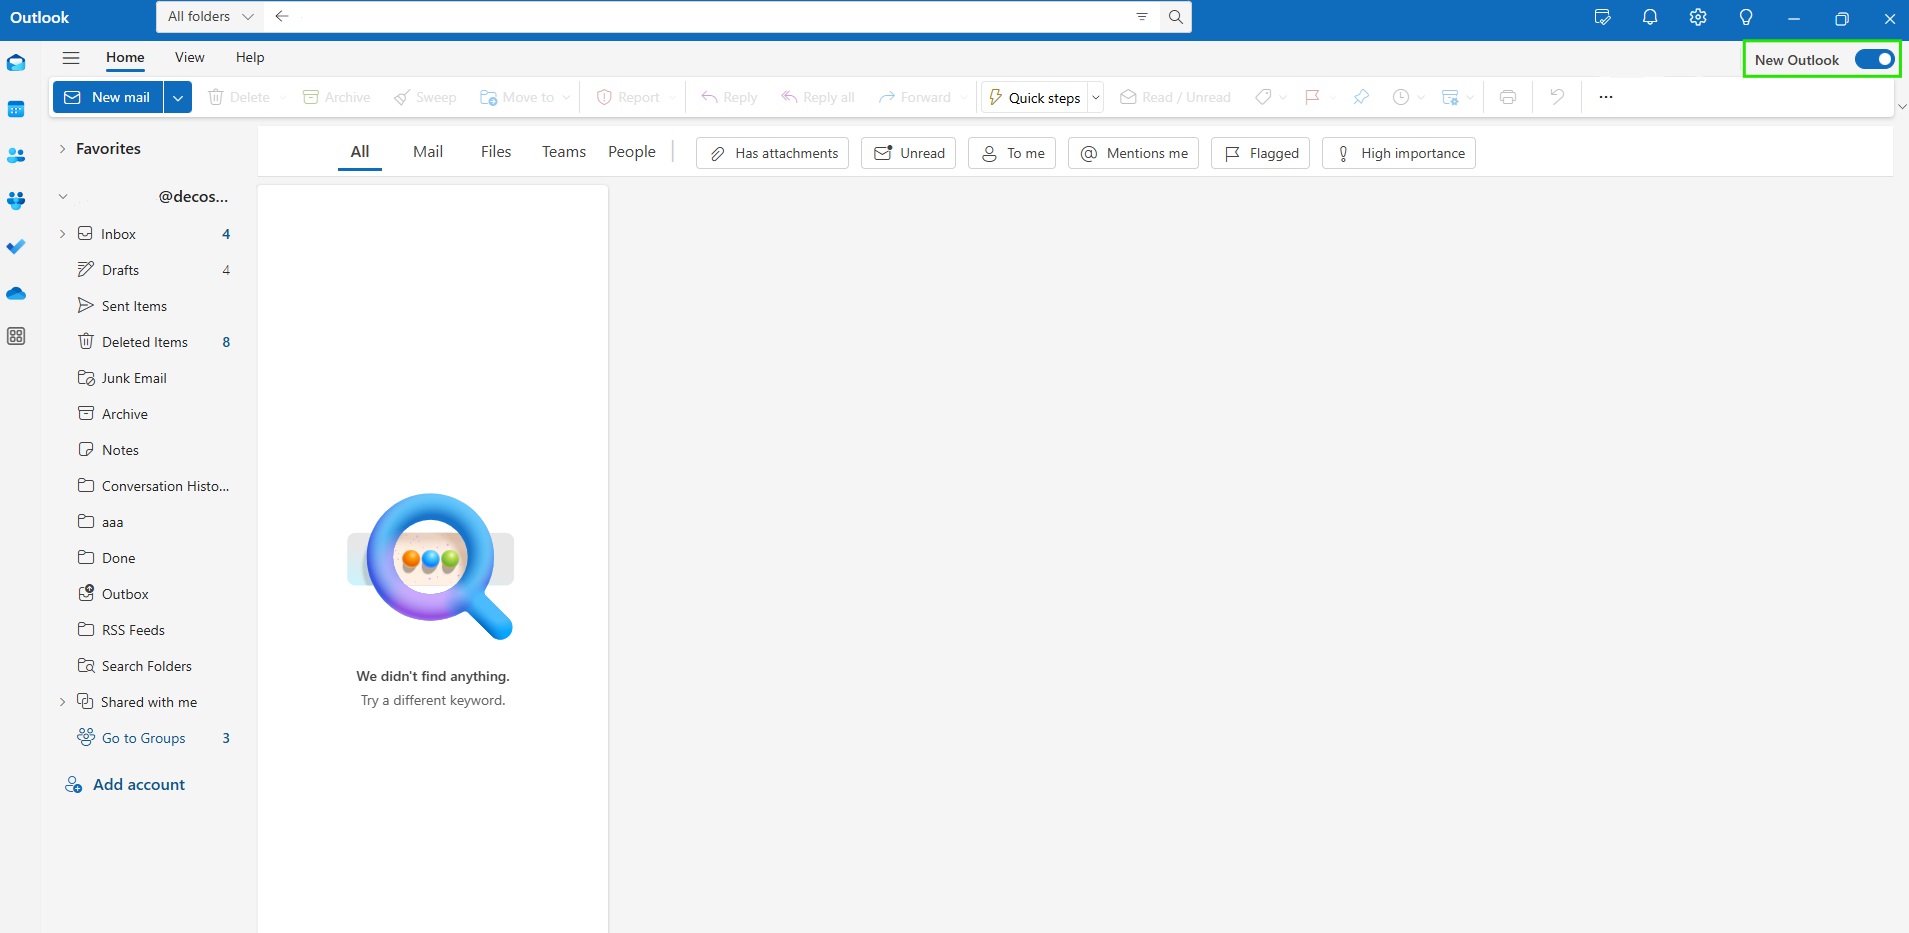Screen dimensions: 1909x933
Task: Toggle the Has attachments filter
Action: (x=772, y=153)
